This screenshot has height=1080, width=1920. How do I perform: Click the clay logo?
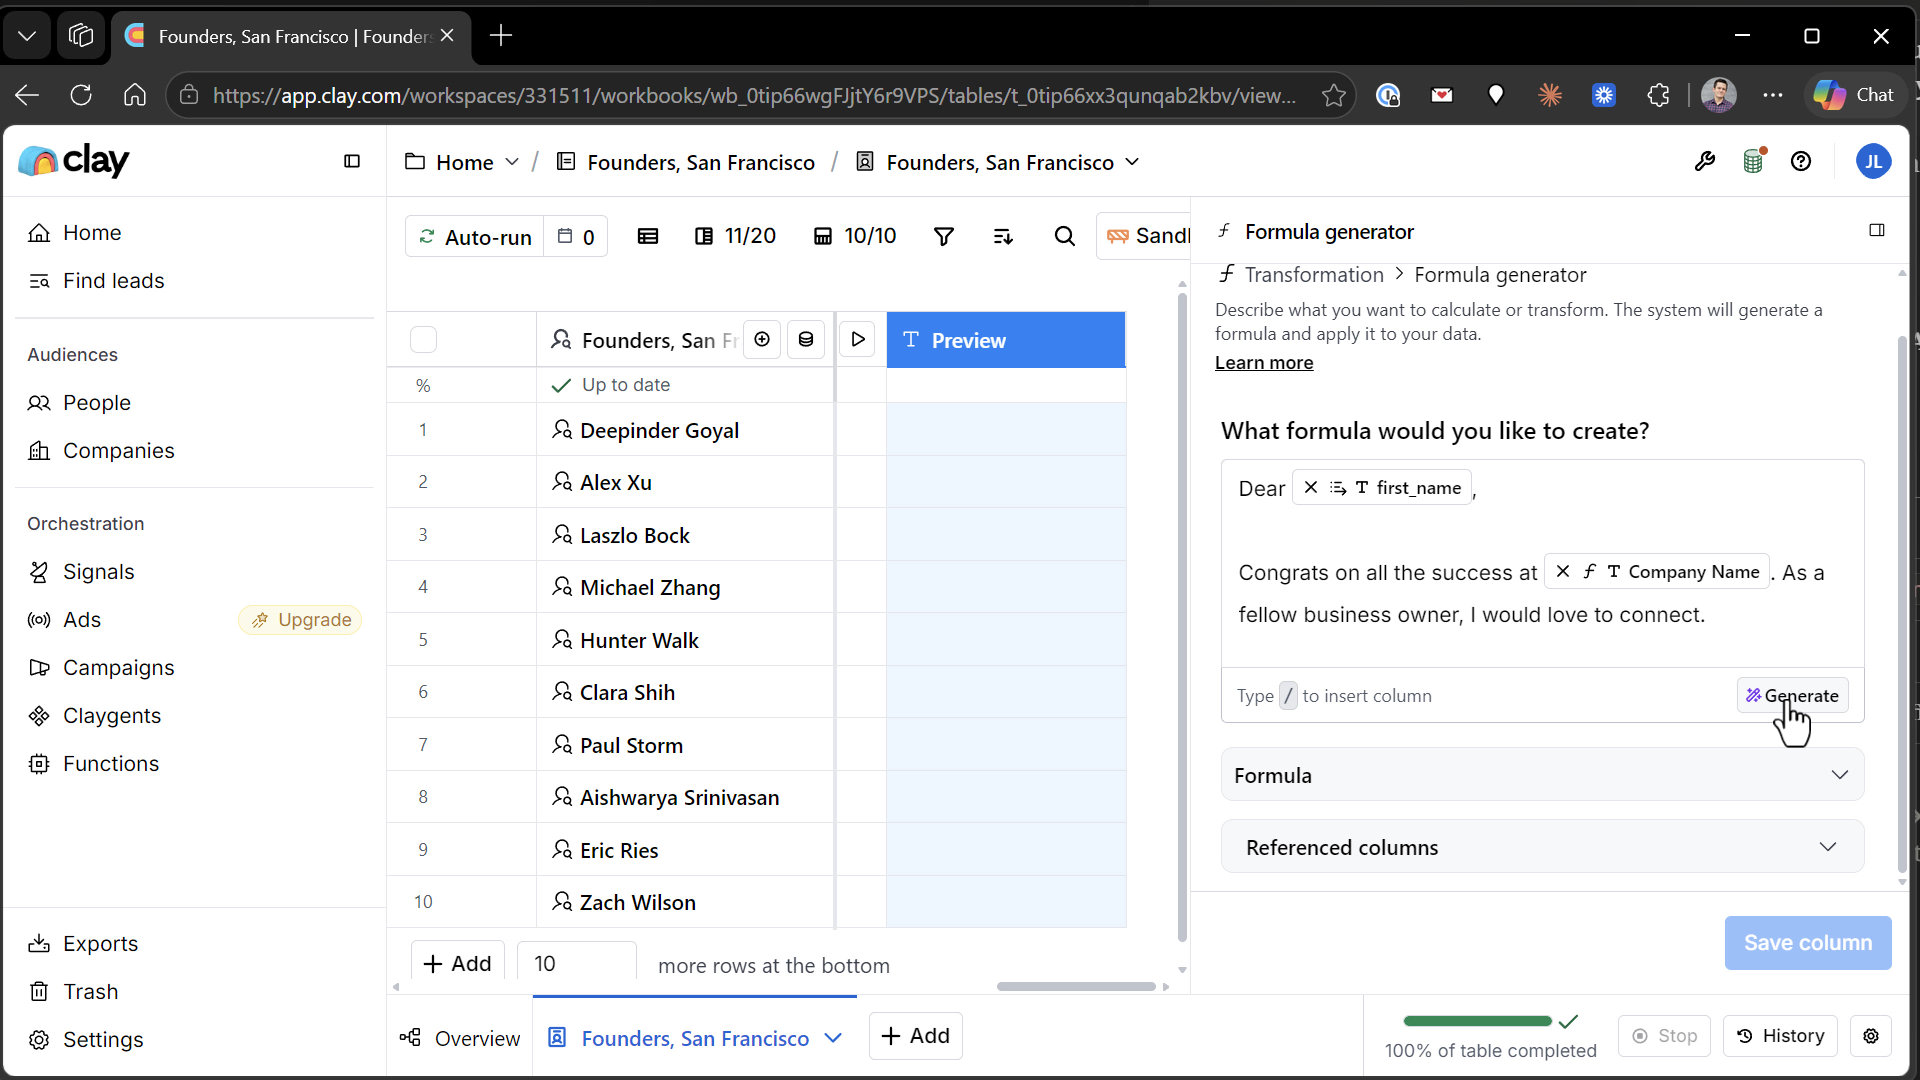(74, 160)
